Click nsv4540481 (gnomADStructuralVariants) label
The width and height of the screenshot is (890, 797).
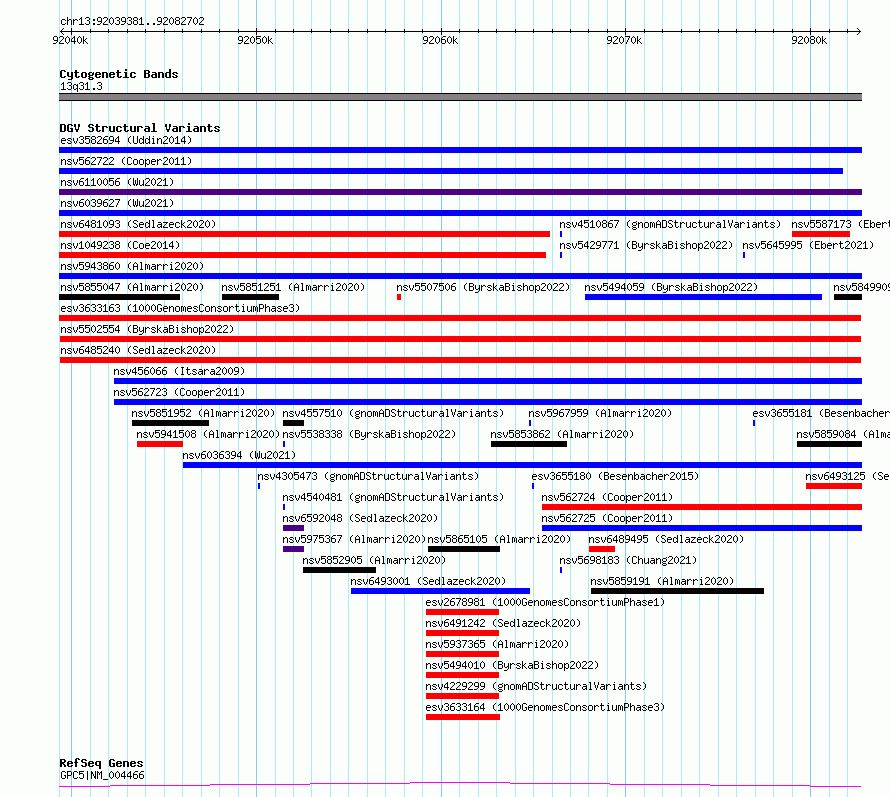[x=393, y=497]
